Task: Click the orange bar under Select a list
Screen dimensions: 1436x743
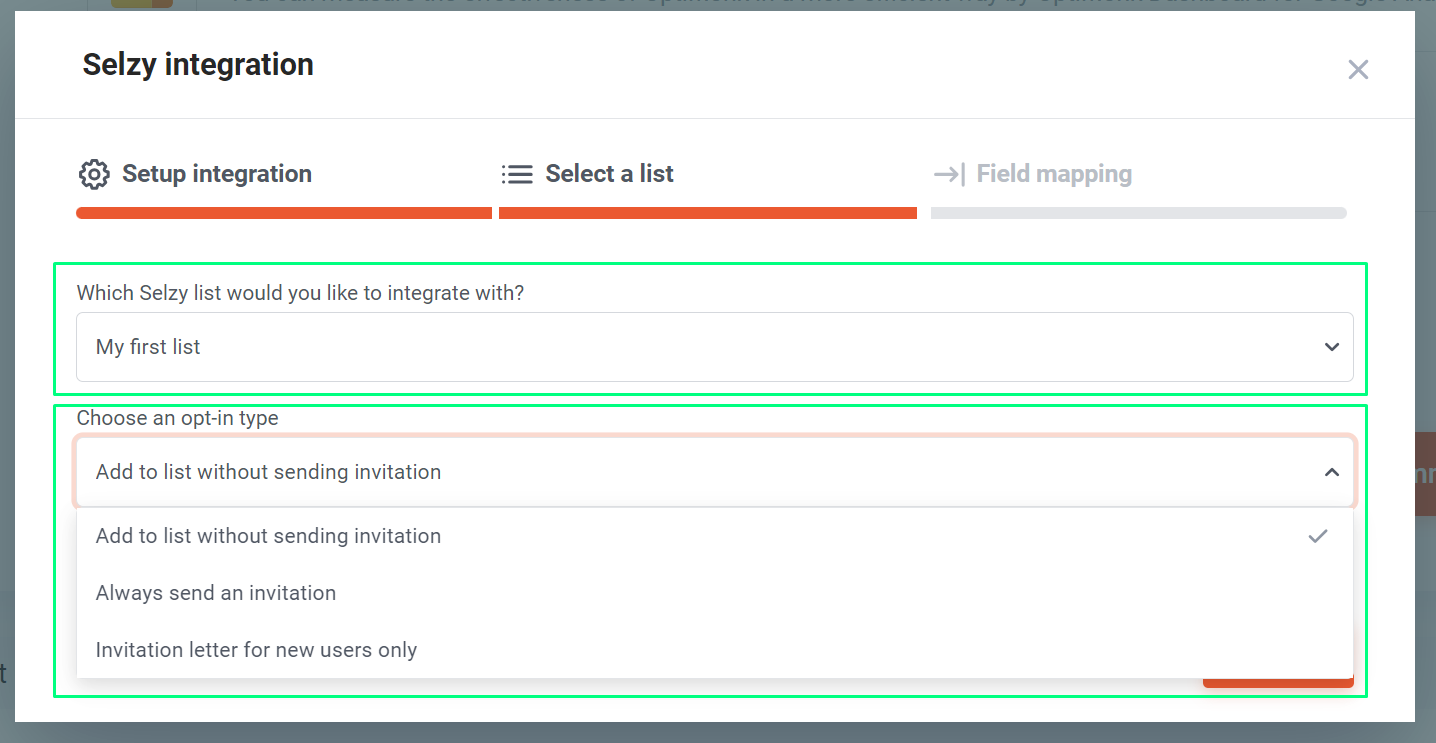Action: click(x=708, y=213)
